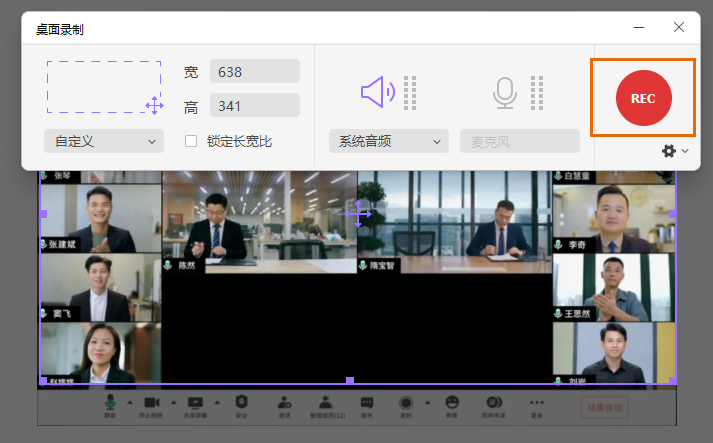Enable the 锁定长宽比 checkbox
Image resolution: width=713 pixels, height=443 pixels.
[191, 141]
